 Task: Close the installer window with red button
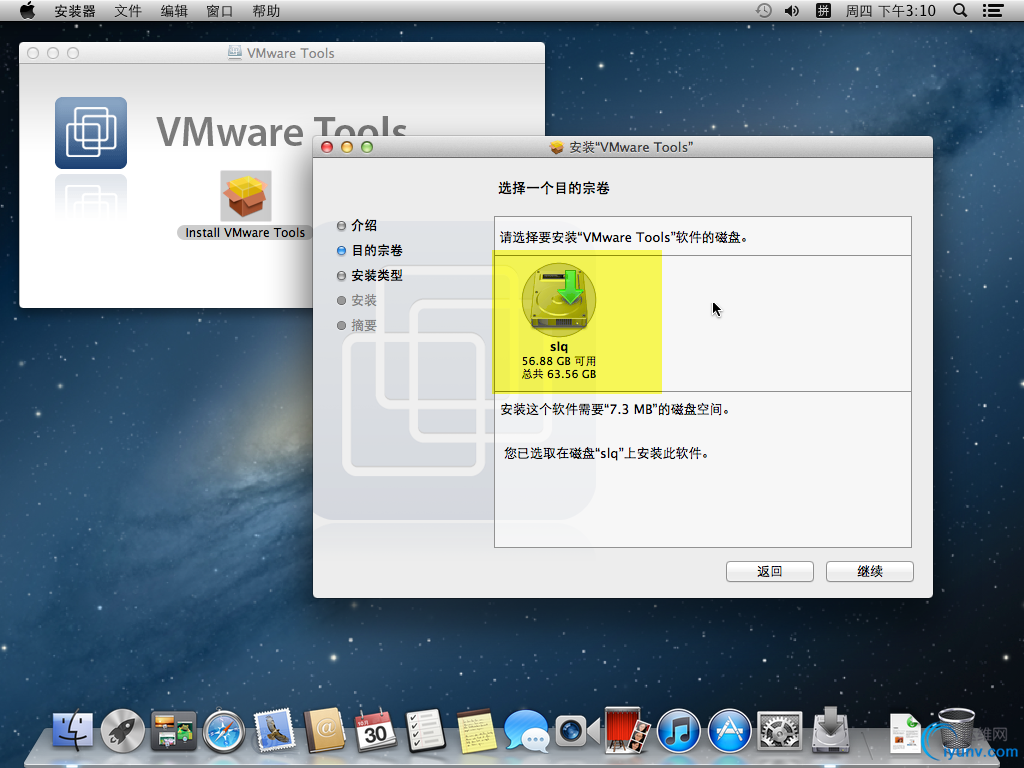coord(327,147)
